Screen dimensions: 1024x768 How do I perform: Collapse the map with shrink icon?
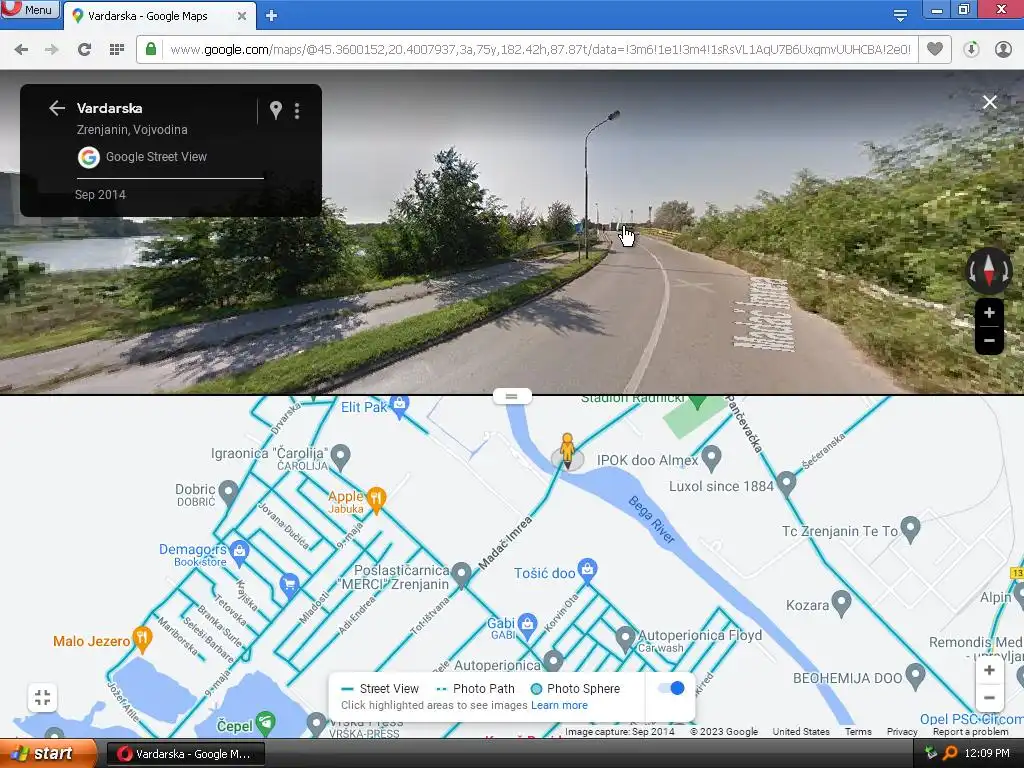point(42,697)
